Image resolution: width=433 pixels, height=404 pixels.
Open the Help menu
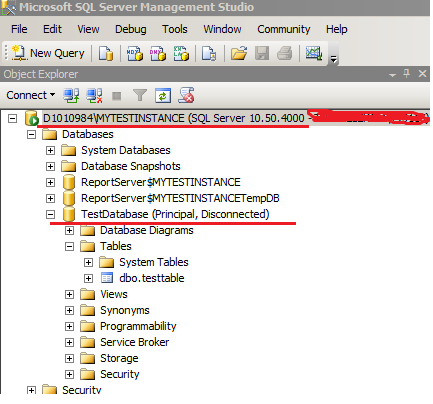click(x=337, y=29)
